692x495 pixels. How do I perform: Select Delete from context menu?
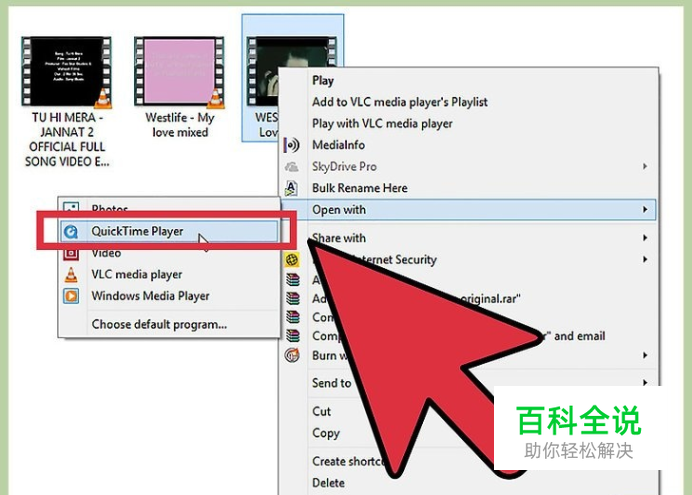click(x=328, y=483)
